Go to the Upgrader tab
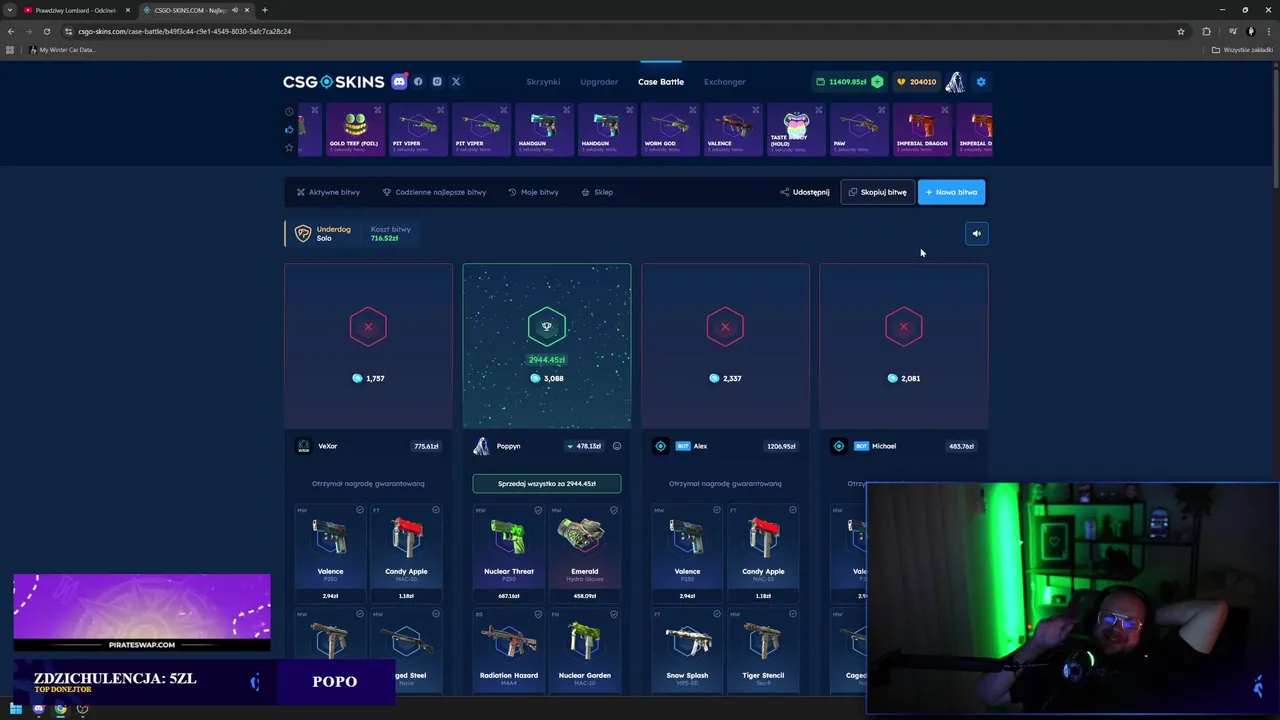This screenshot has height=720, width=1280. [599, 82]
